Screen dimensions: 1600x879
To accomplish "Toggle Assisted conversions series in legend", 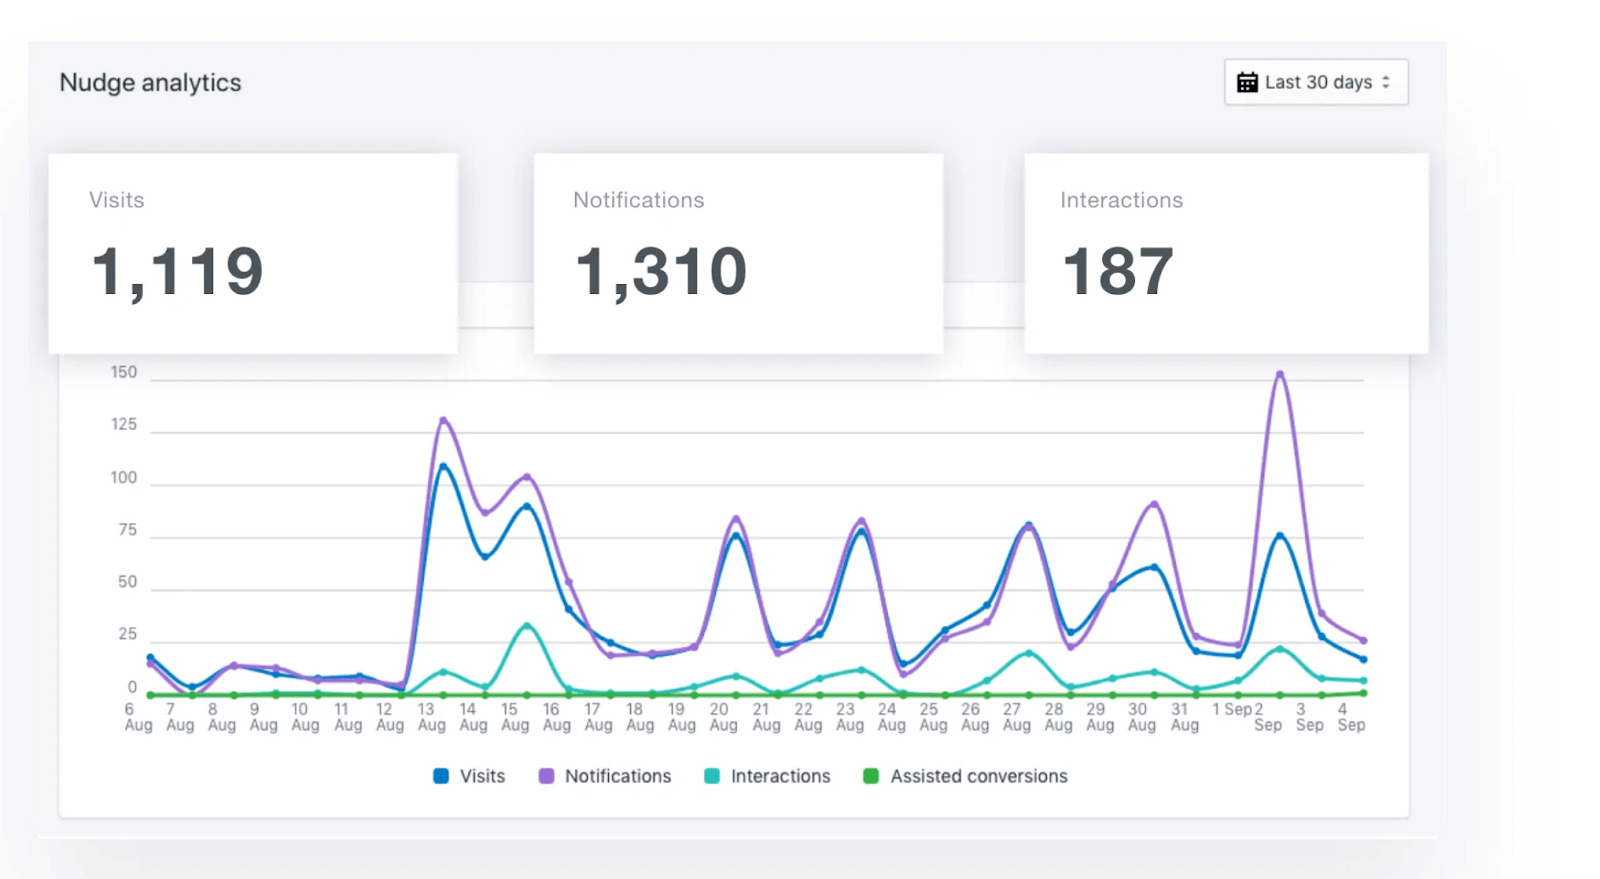I will [x=965, y=776].
